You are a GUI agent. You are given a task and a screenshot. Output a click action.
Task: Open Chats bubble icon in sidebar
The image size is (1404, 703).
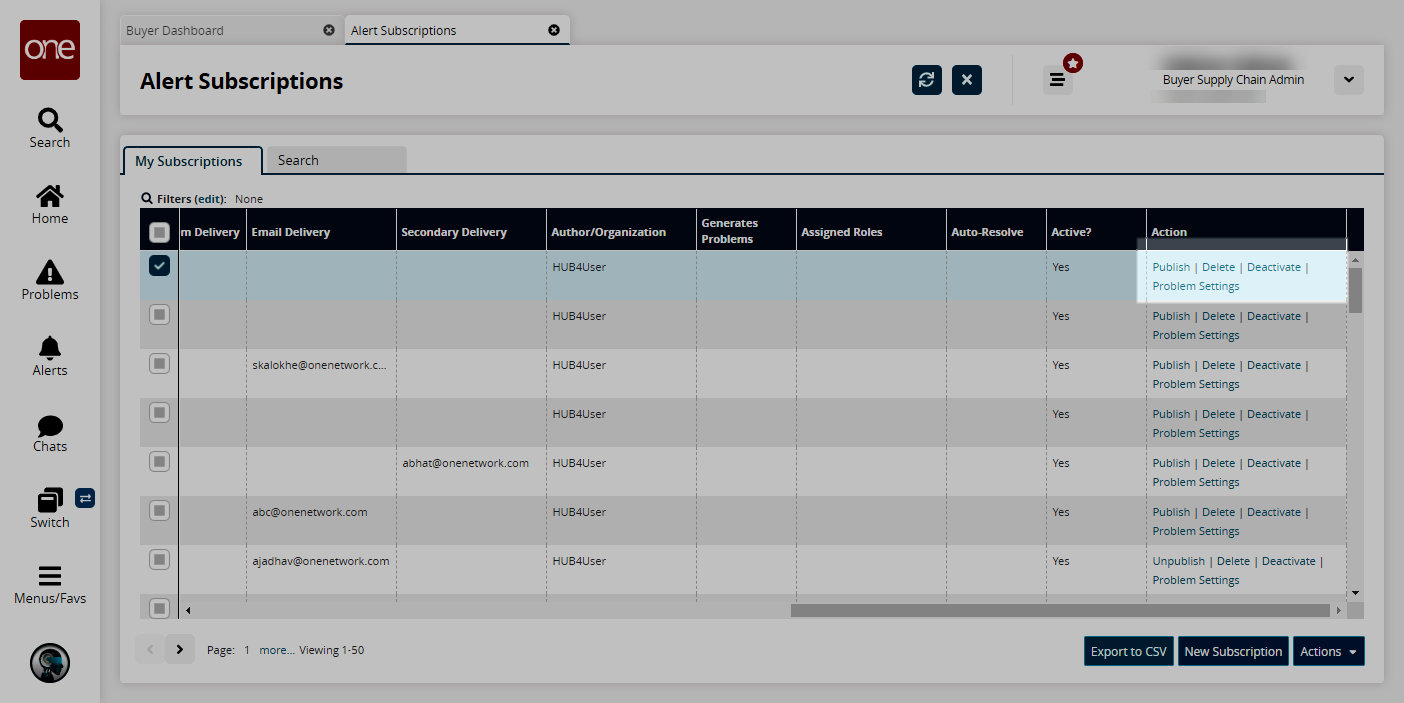(50, 425)
